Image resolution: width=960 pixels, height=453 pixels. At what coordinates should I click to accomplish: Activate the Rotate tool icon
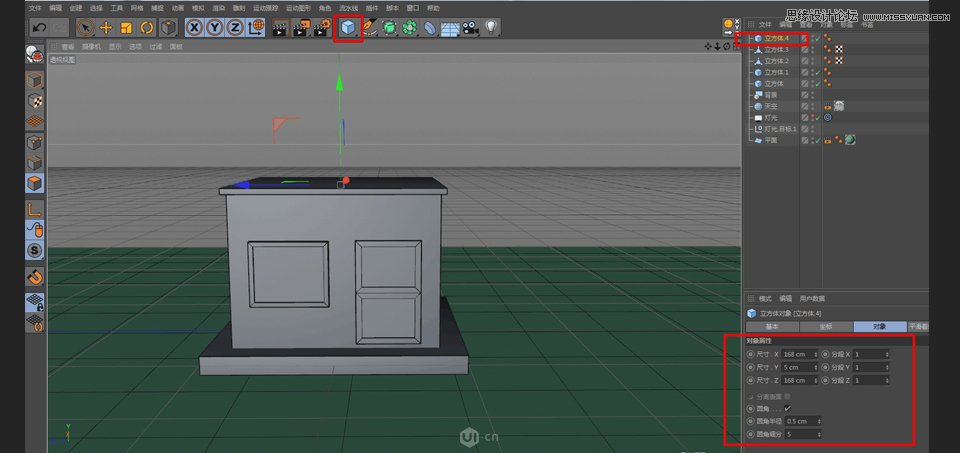[x=147, y=28]
